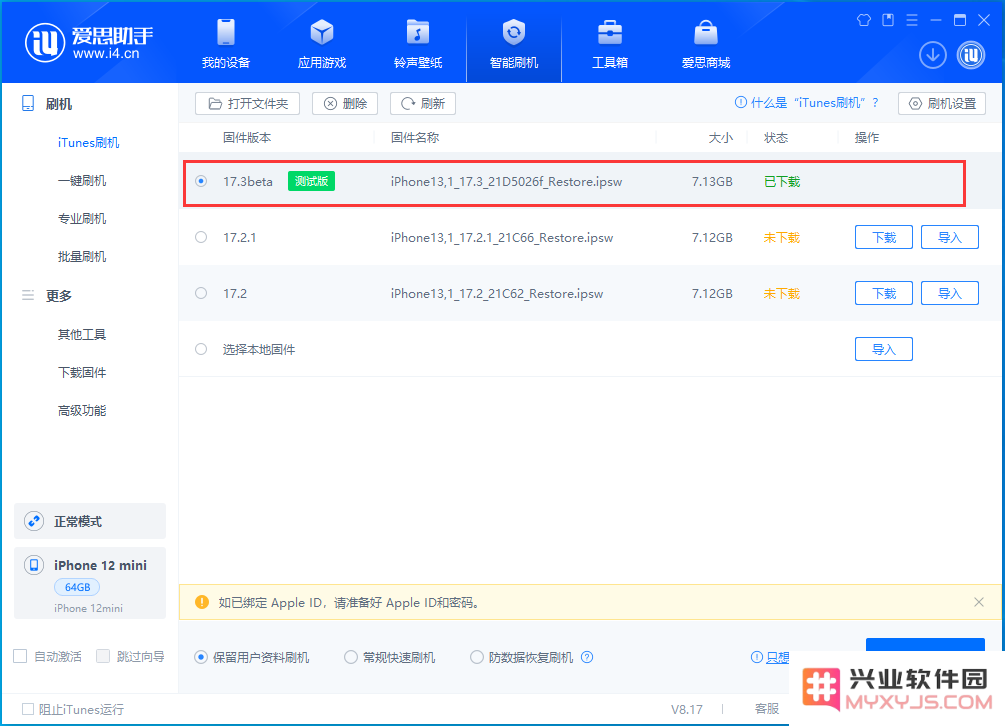Screen dimensions: 1005x726
Task: Click the 未下载 status in the 17.2.1 row
Action: [782, 237]
